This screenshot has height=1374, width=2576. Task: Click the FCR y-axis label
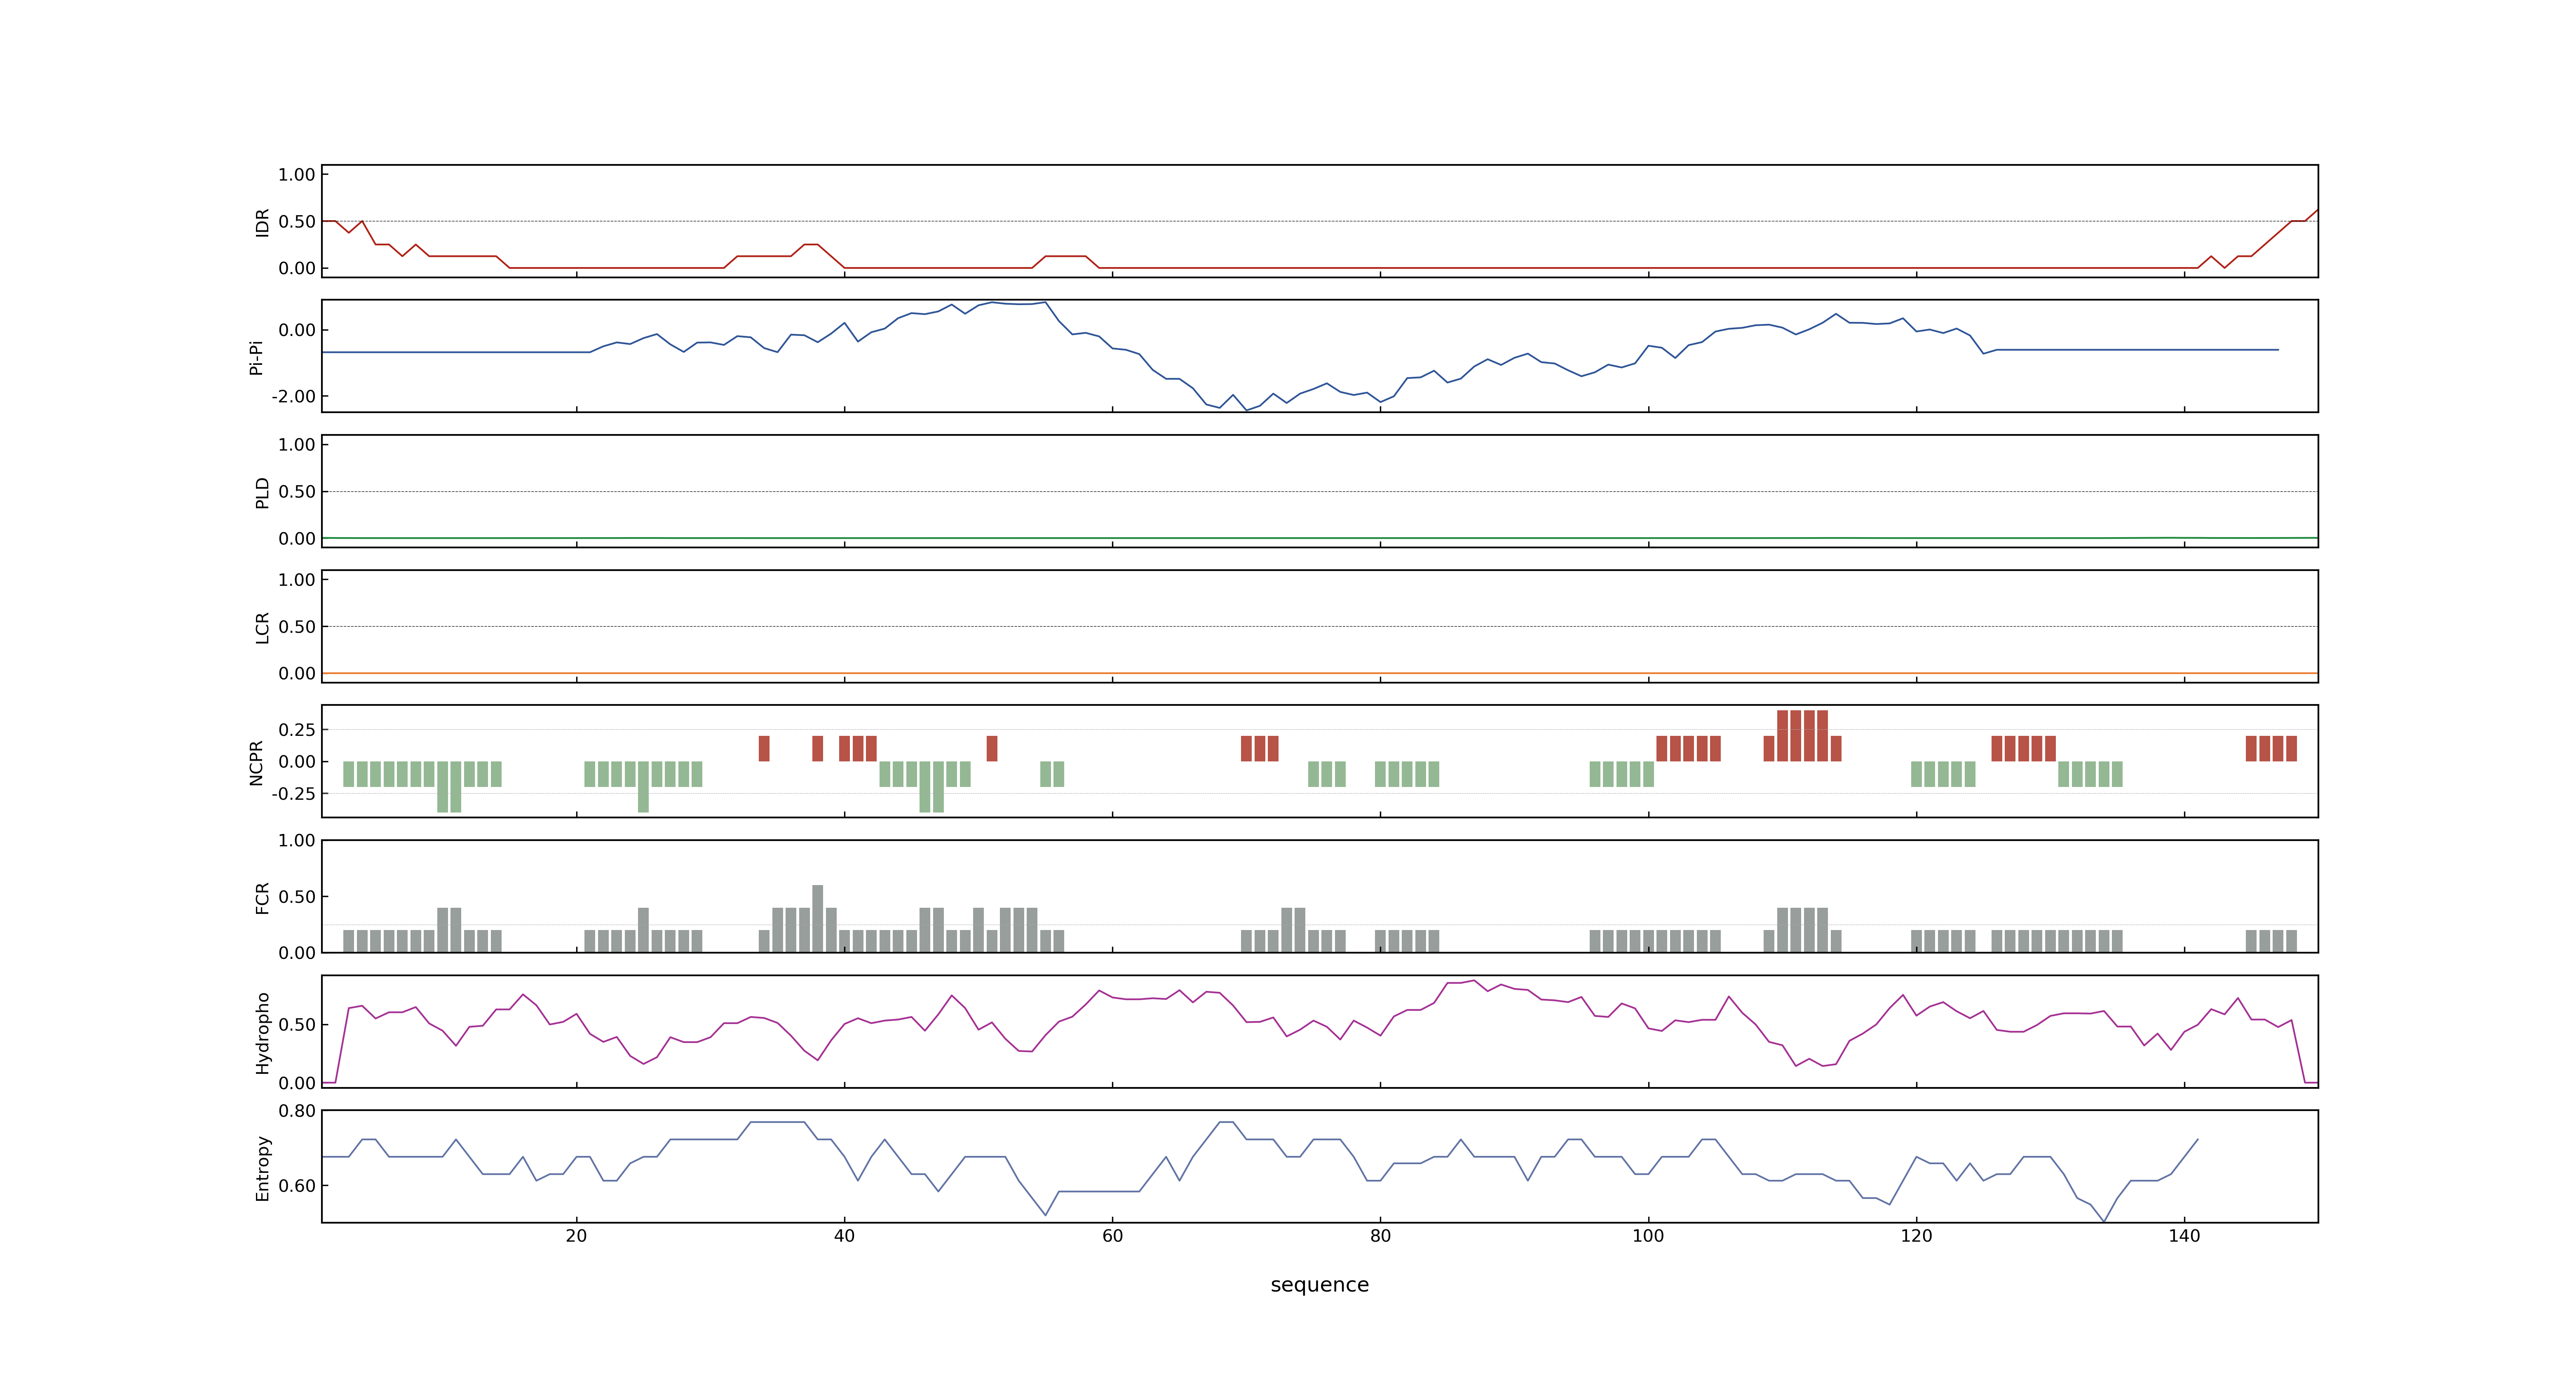tap(262, 898)
